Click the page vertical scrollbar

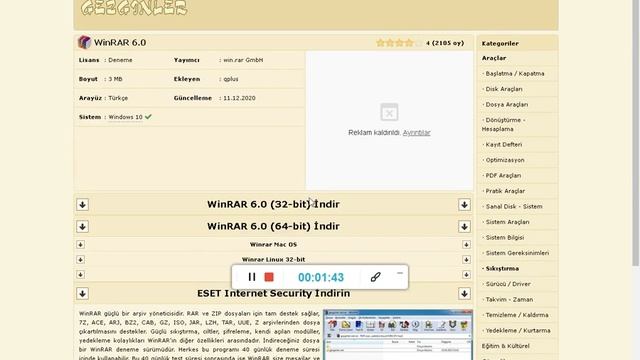636,133
